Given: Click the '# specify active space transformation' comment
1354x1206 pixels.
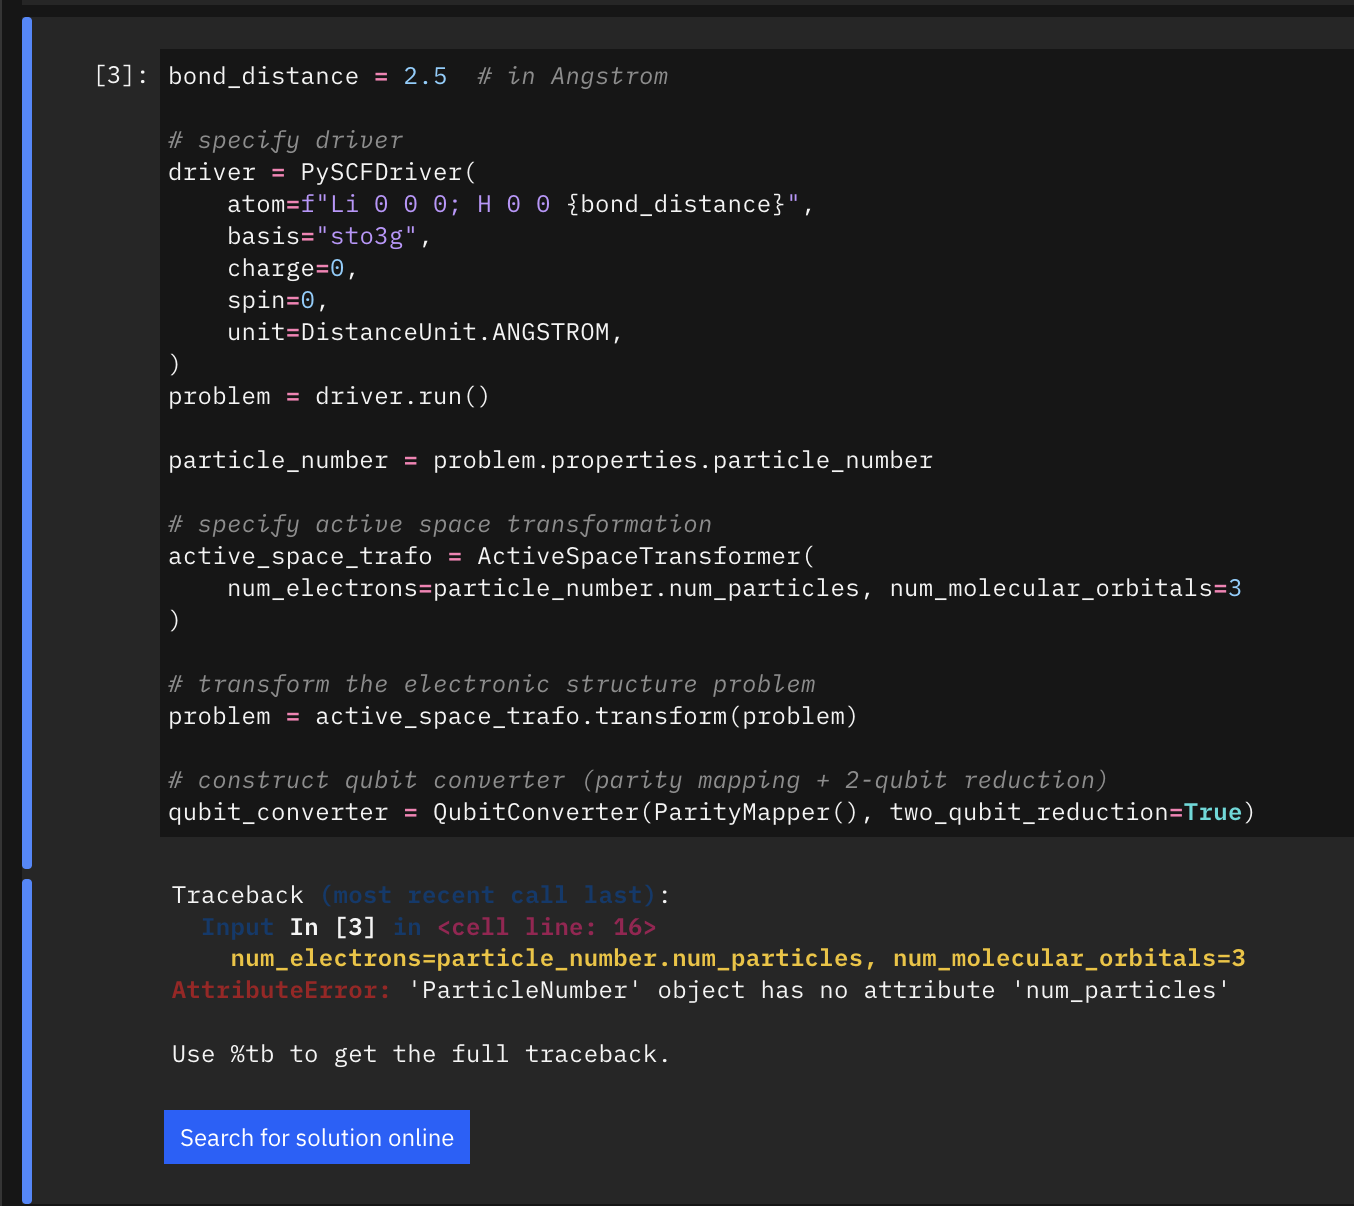Looking at the screenshot, I should [440, 524].
